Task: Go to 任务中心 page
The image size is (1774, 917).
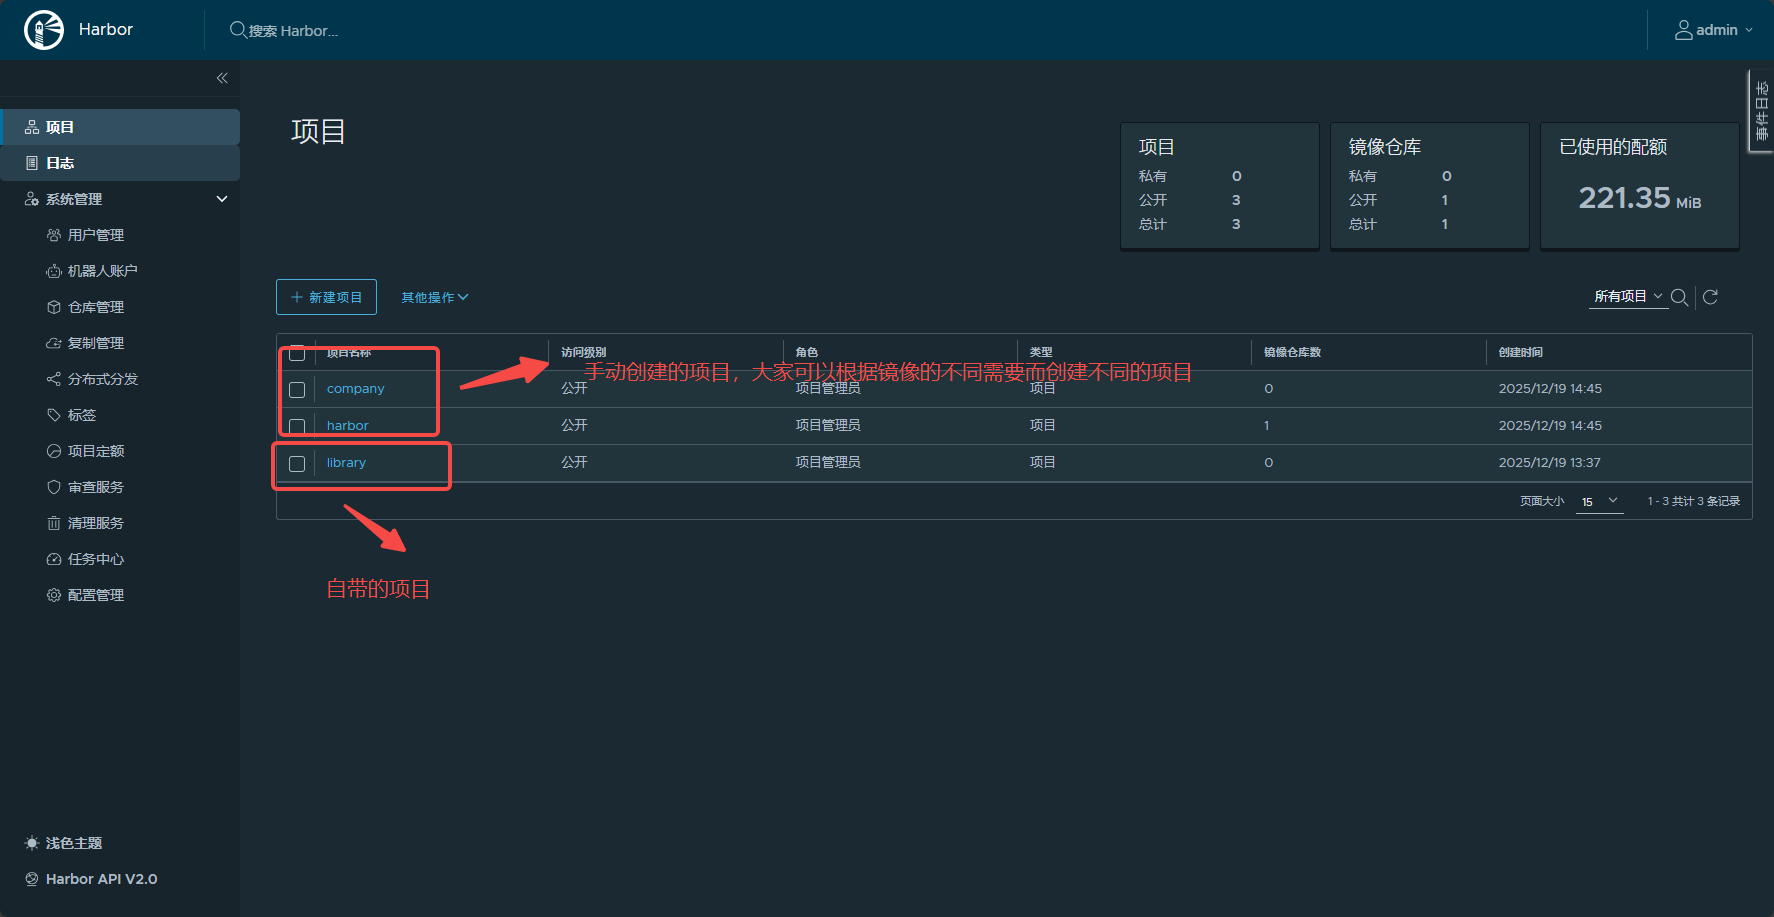Action: tap(96, 559)
